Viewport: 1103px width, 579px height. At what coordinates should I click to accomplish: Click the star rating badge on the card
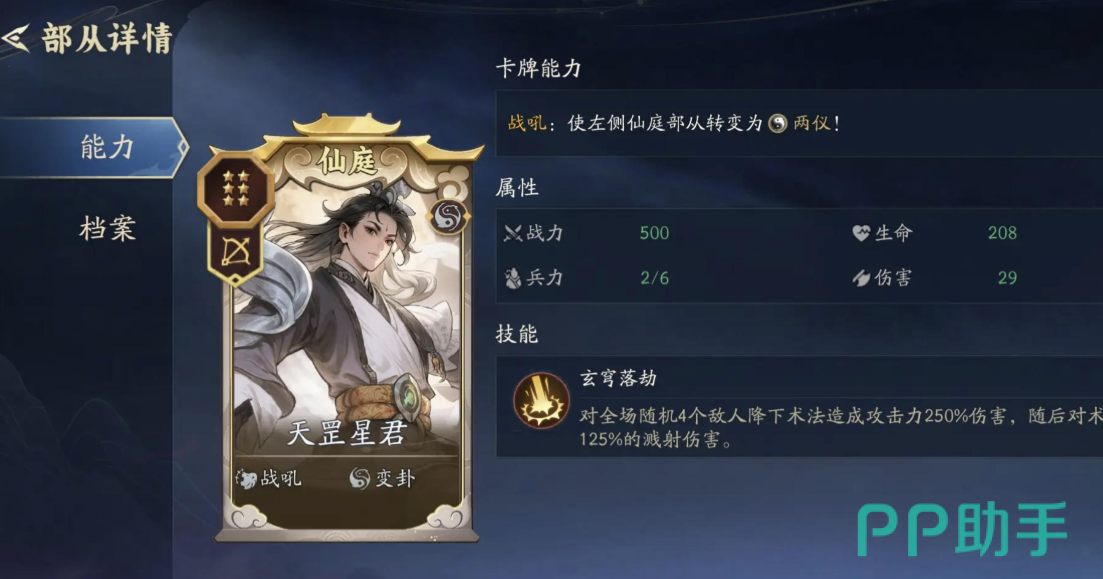click(x=236, y=188)
